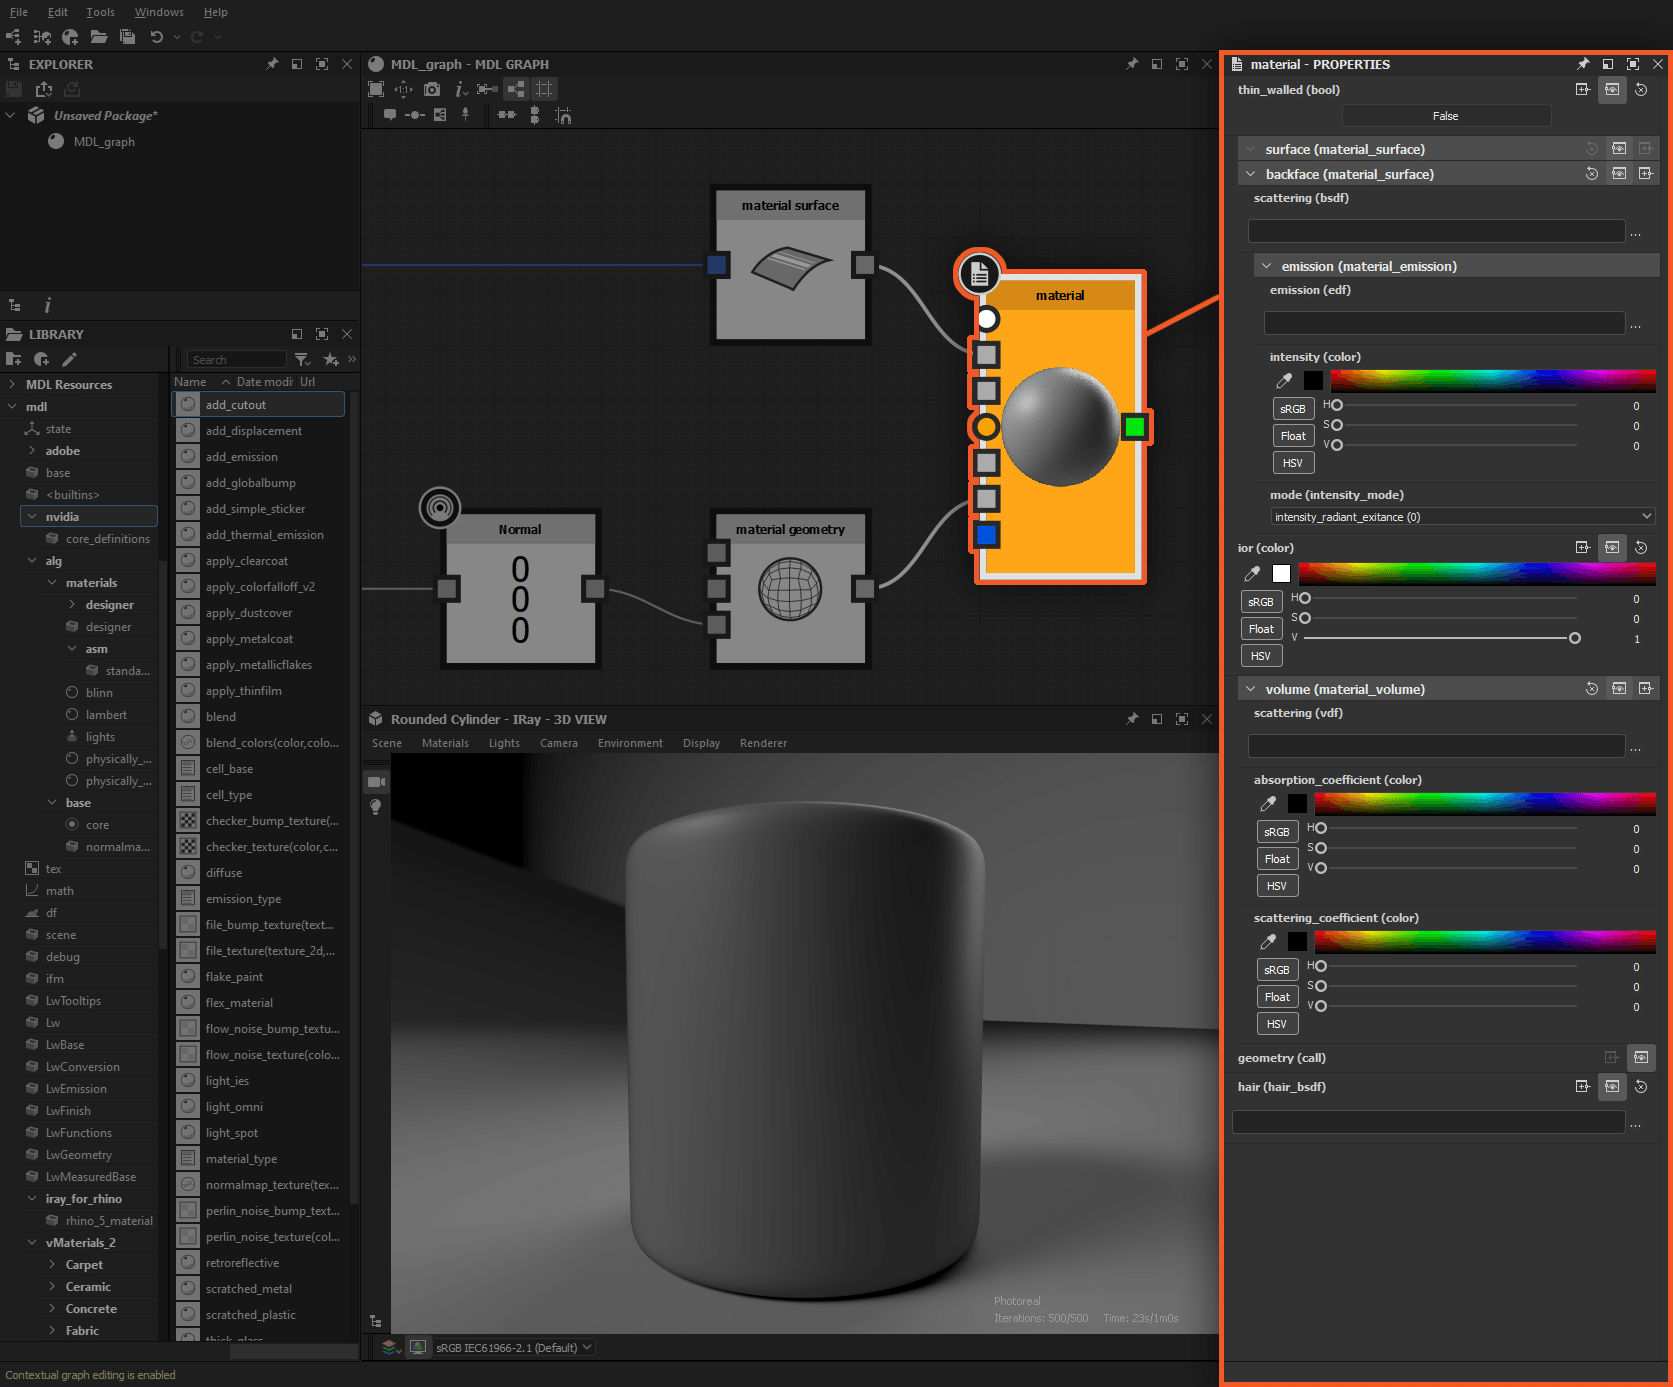Click the filter funnel icon beside Library search
The image size is (1673, 1387).
[302, 359]
